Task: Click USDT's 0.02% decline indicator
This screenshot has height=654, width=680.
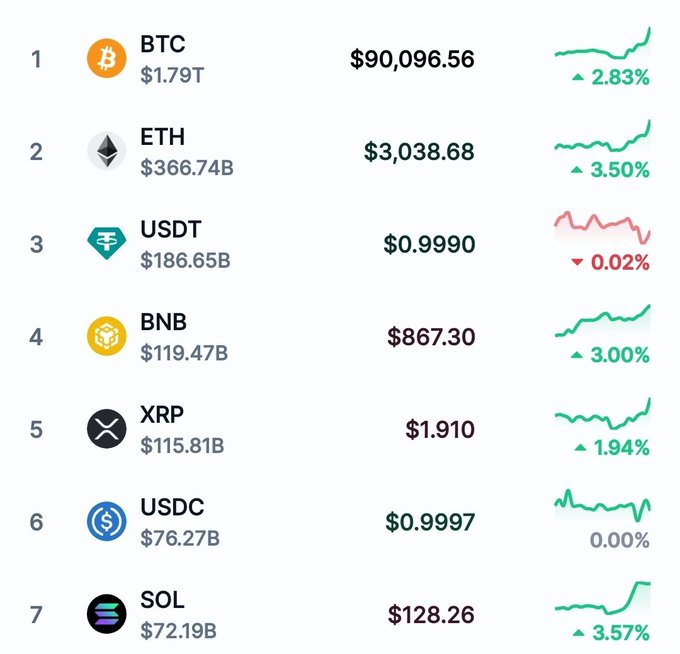Action: pos(610,263)
